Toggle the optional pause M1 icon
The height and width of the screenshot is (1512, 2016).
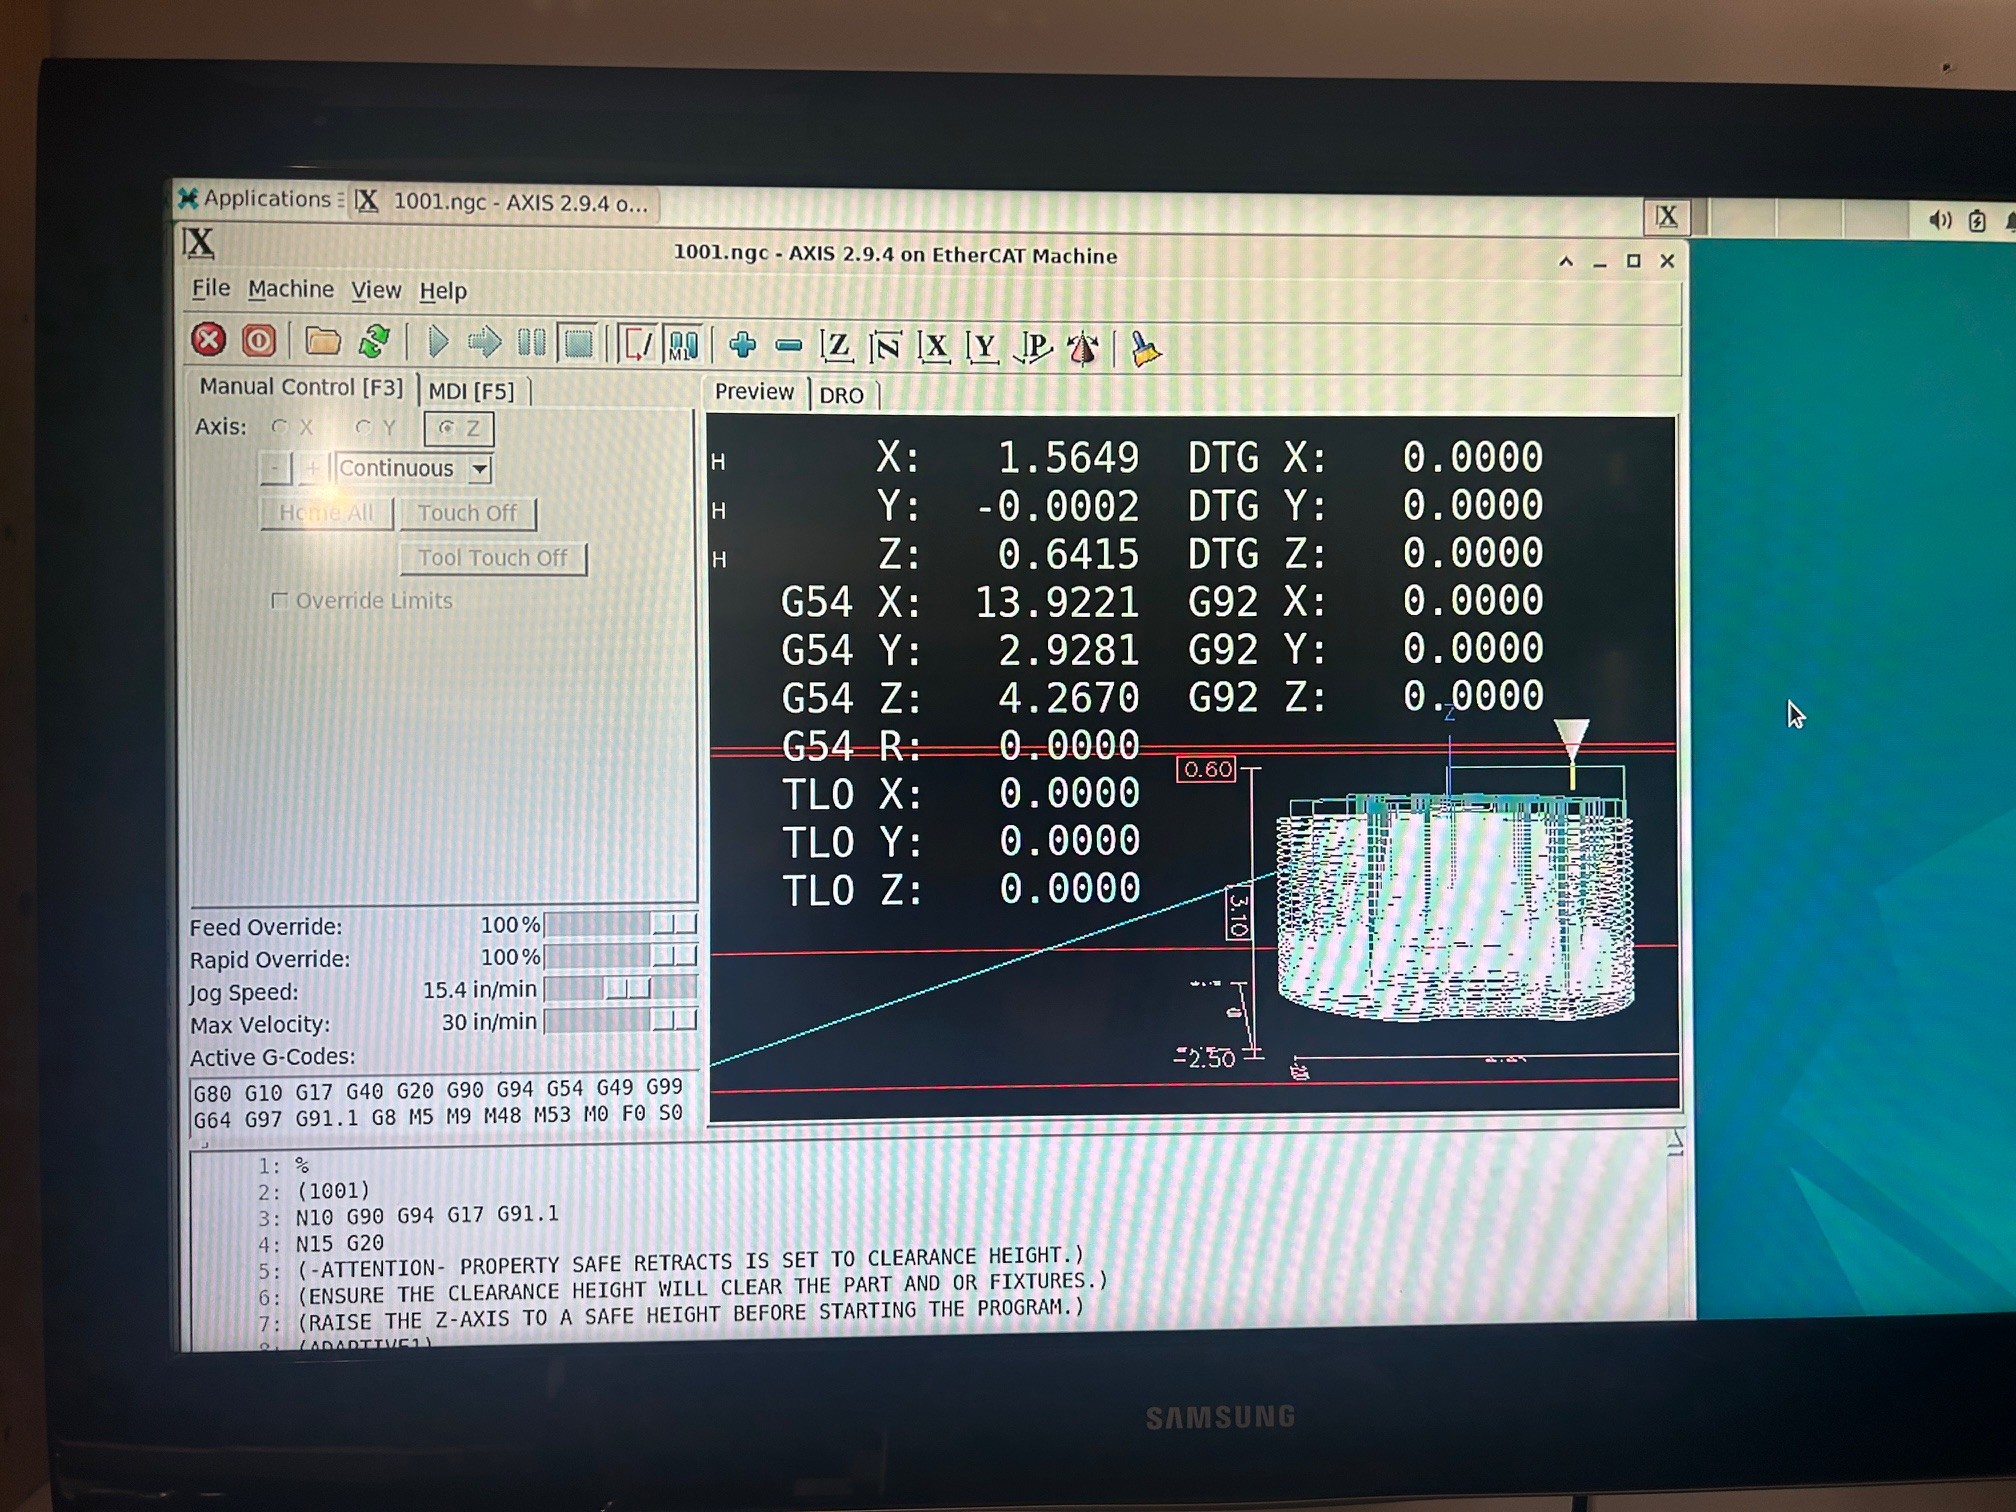683,345
